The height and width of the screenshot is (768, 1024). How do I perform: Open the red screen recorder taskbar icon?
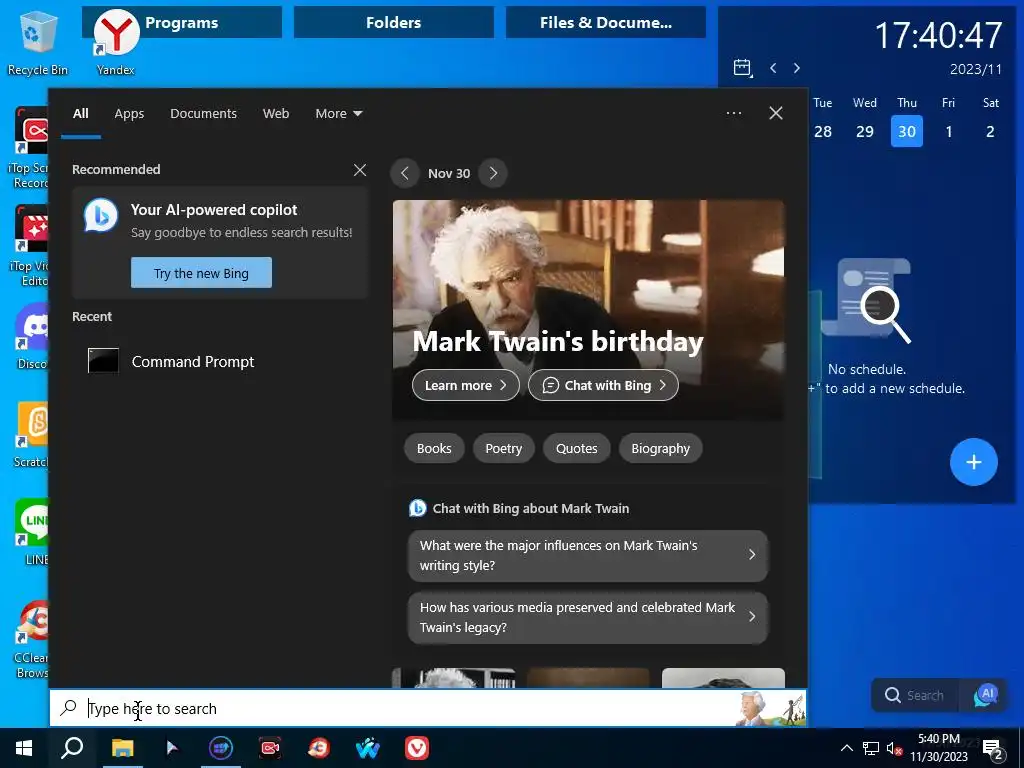click(270, 748)
